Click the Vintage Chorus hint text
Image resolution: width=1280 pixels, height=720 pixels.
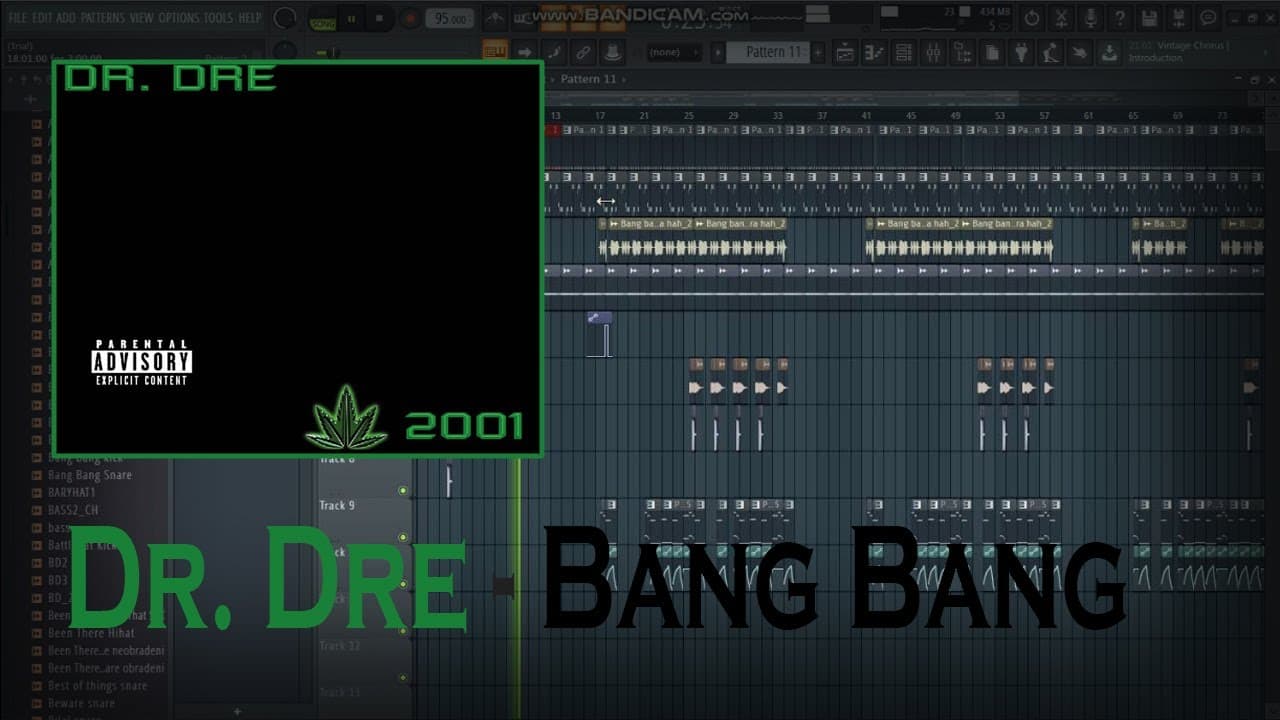pos(1179,52)
